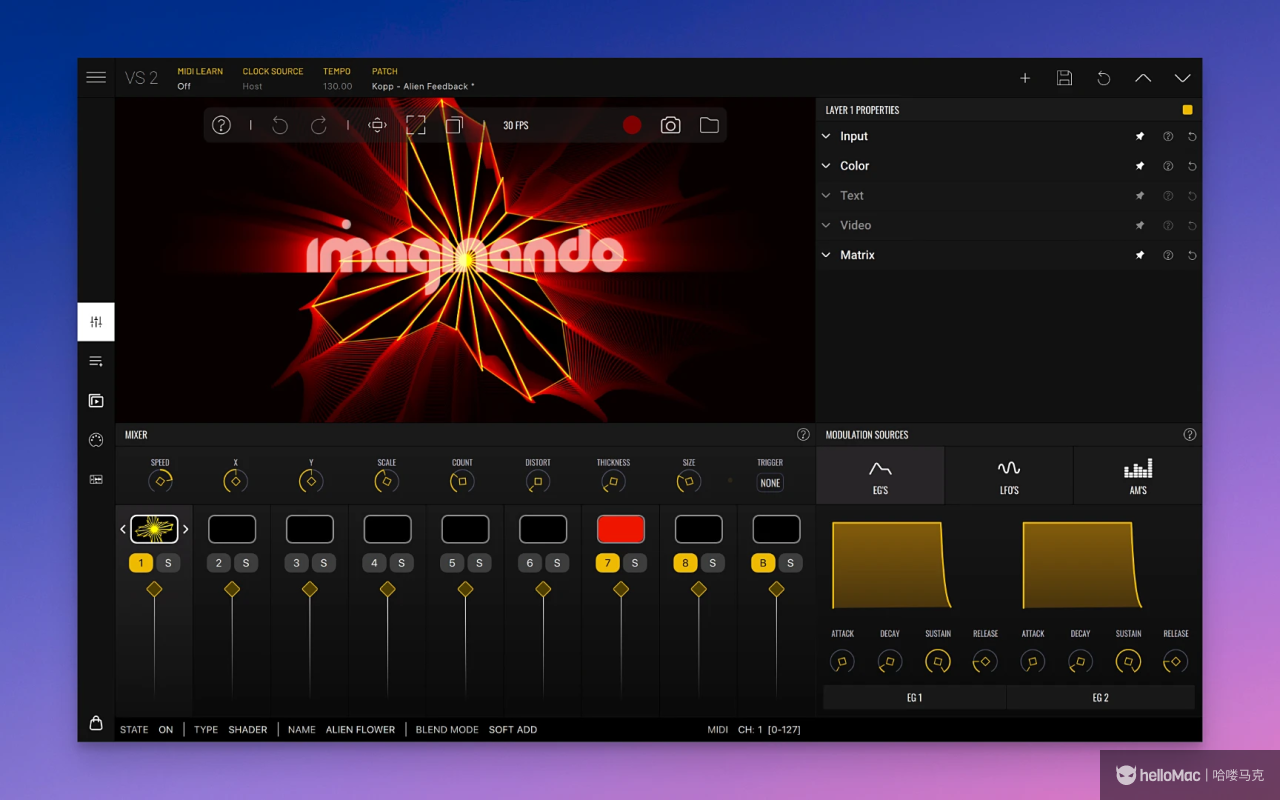Open the output folder icon
The image size is (1280, 800).
tap(709, 125)
